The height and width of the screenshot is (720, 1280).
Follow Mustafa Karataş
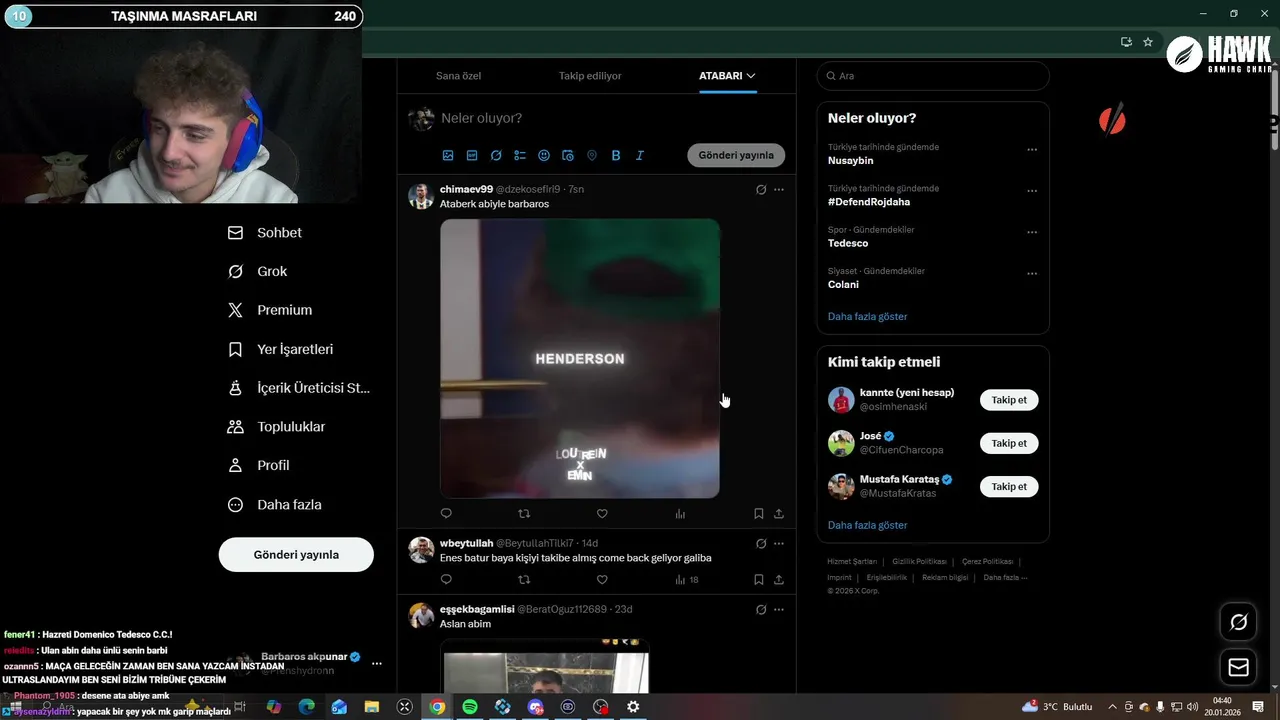click(x=1009, y=487)
